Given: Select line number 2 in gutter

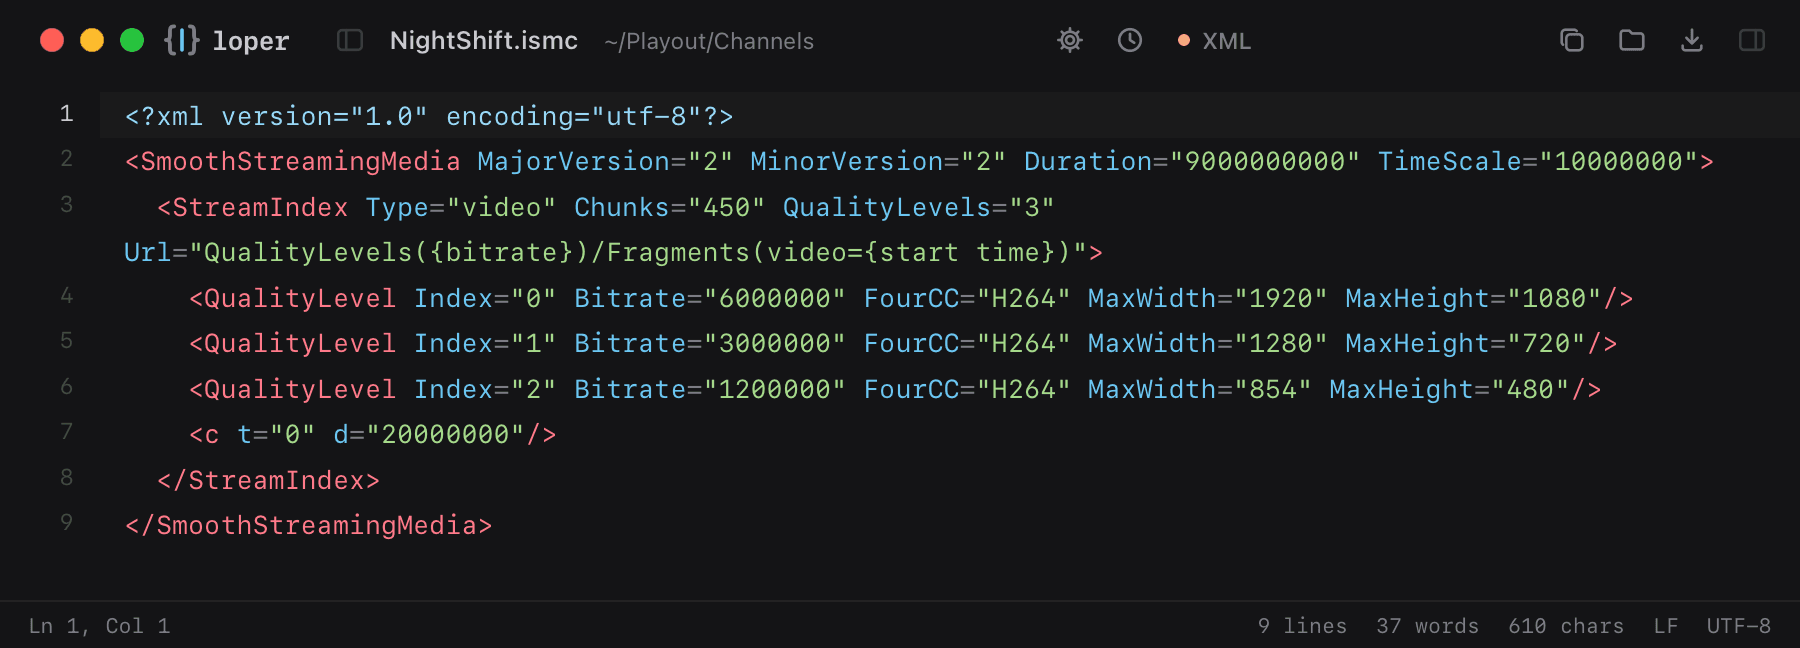Looking at the screenshot, I should point(66,159).
